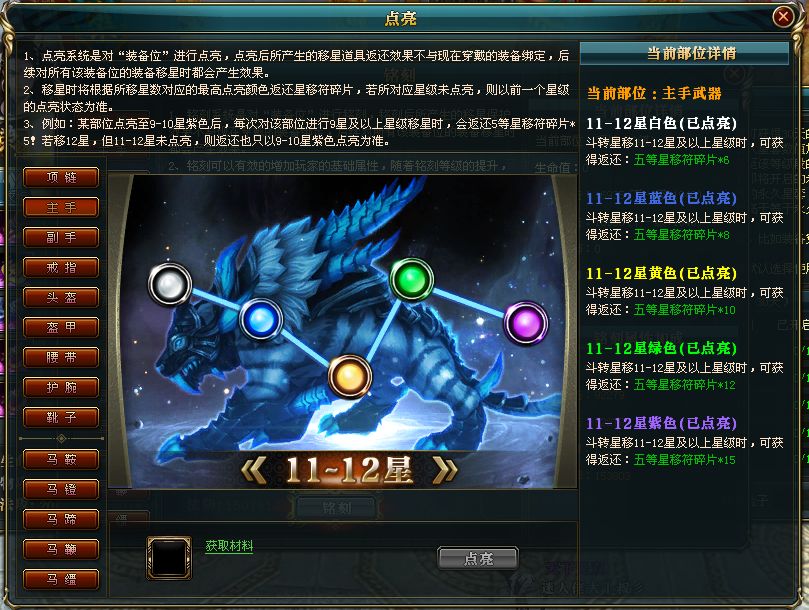Switch to 副手 equipment slot
Screen dimensions: 809x610
point(61,237)
